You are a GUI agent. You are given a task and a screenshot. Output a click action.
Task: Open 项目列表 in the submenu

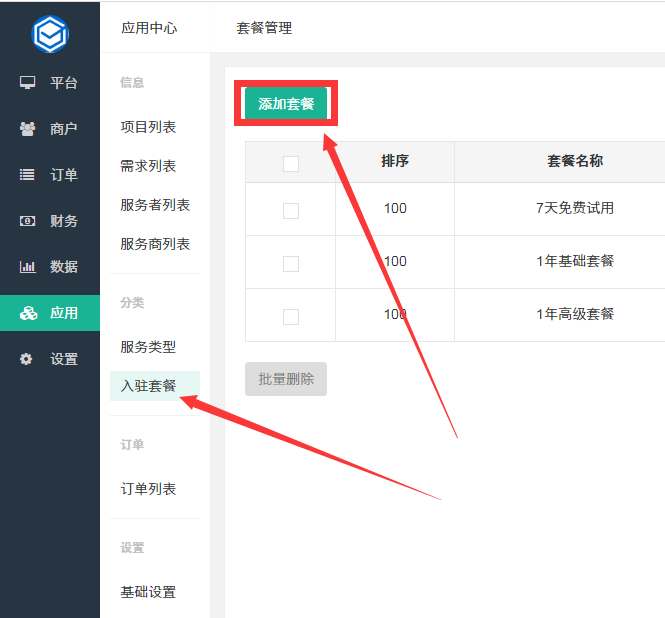(x=148, y=127)
